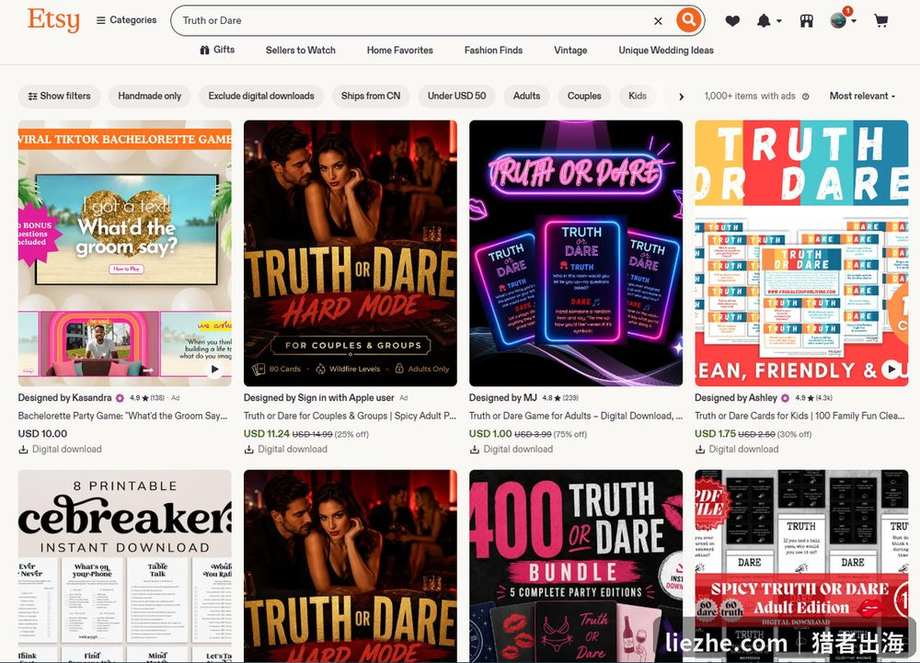Open 400 Truth or Dare Bundle listing image

[576, 566]
